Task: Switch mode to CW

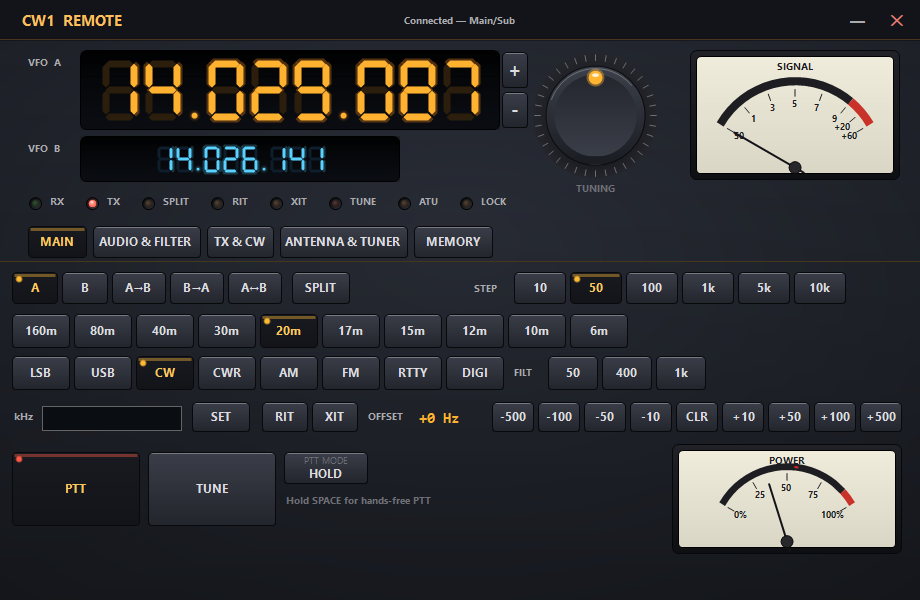Action: click(165, 373)
